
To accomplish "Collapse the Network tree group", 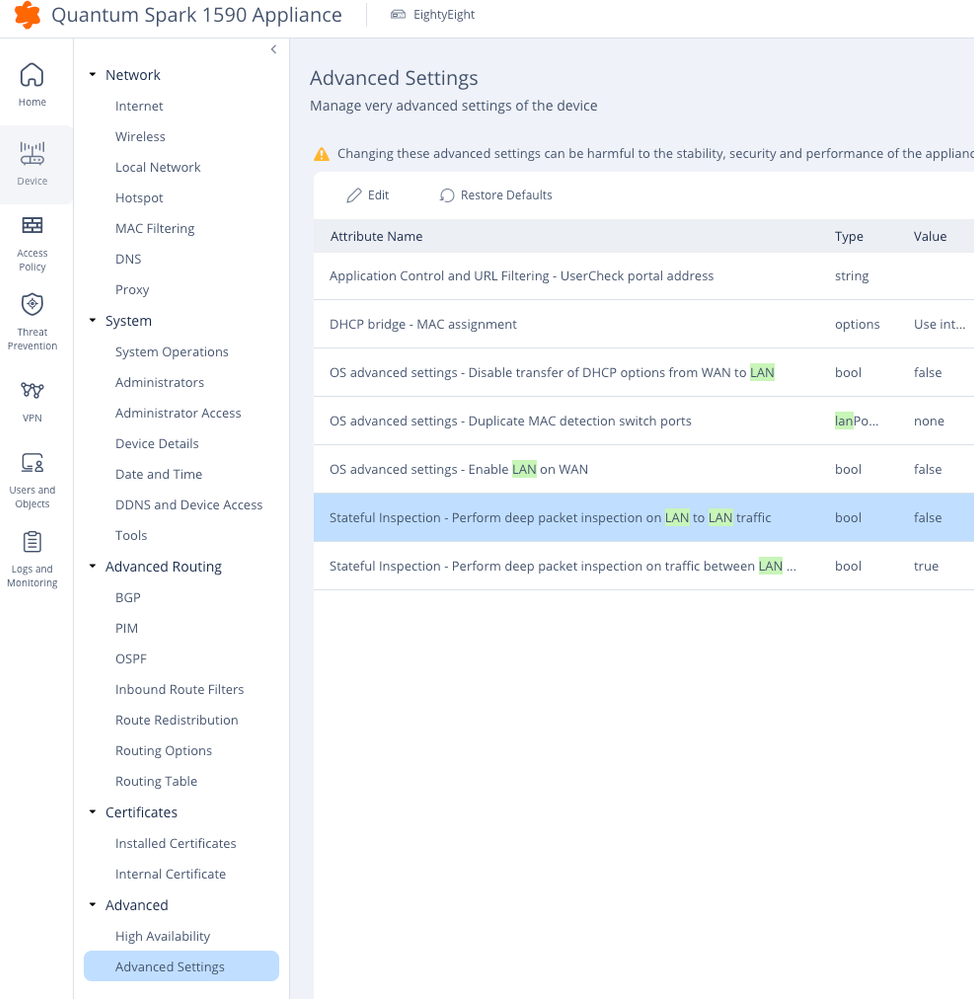I will pos(92,75).
